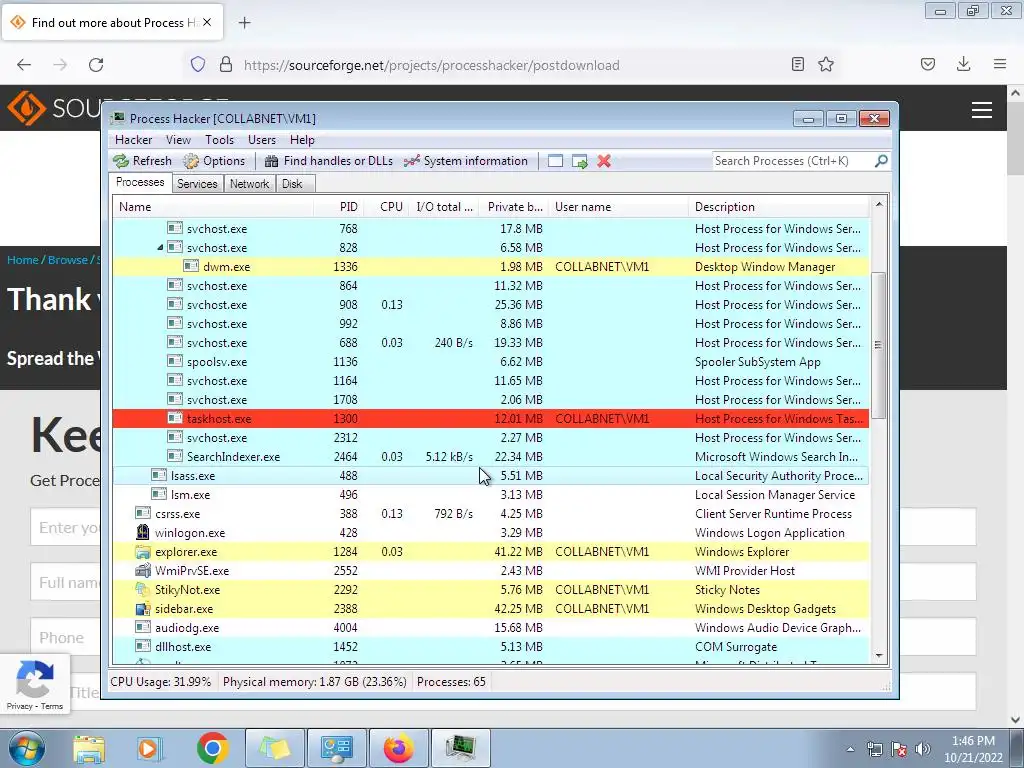Click the Refresh toolbar button
This screenshot has height=768, width=1024.
point(142,161)
